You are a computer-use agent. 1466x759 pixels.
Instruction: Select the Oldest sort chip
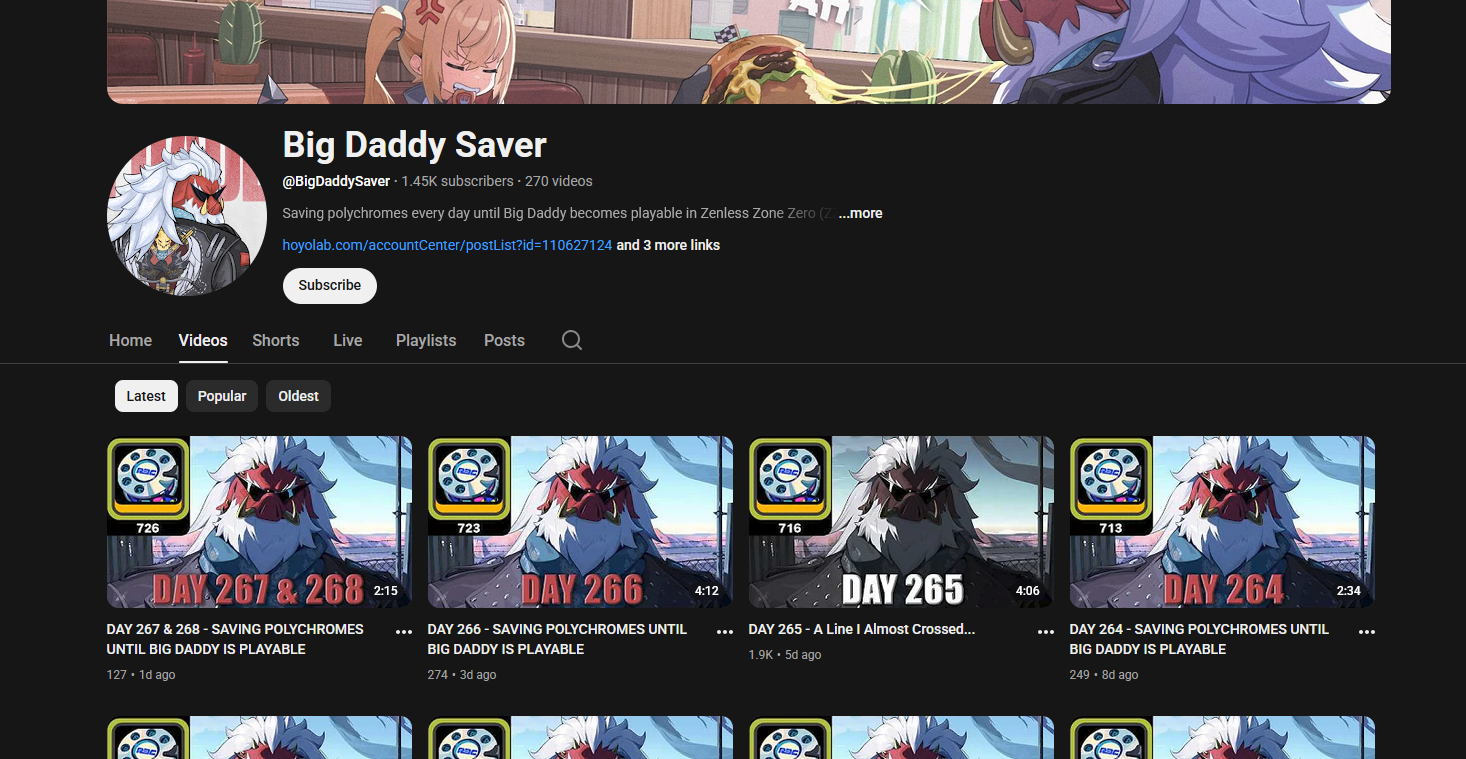pyautogui.click(x=298, y=396)
